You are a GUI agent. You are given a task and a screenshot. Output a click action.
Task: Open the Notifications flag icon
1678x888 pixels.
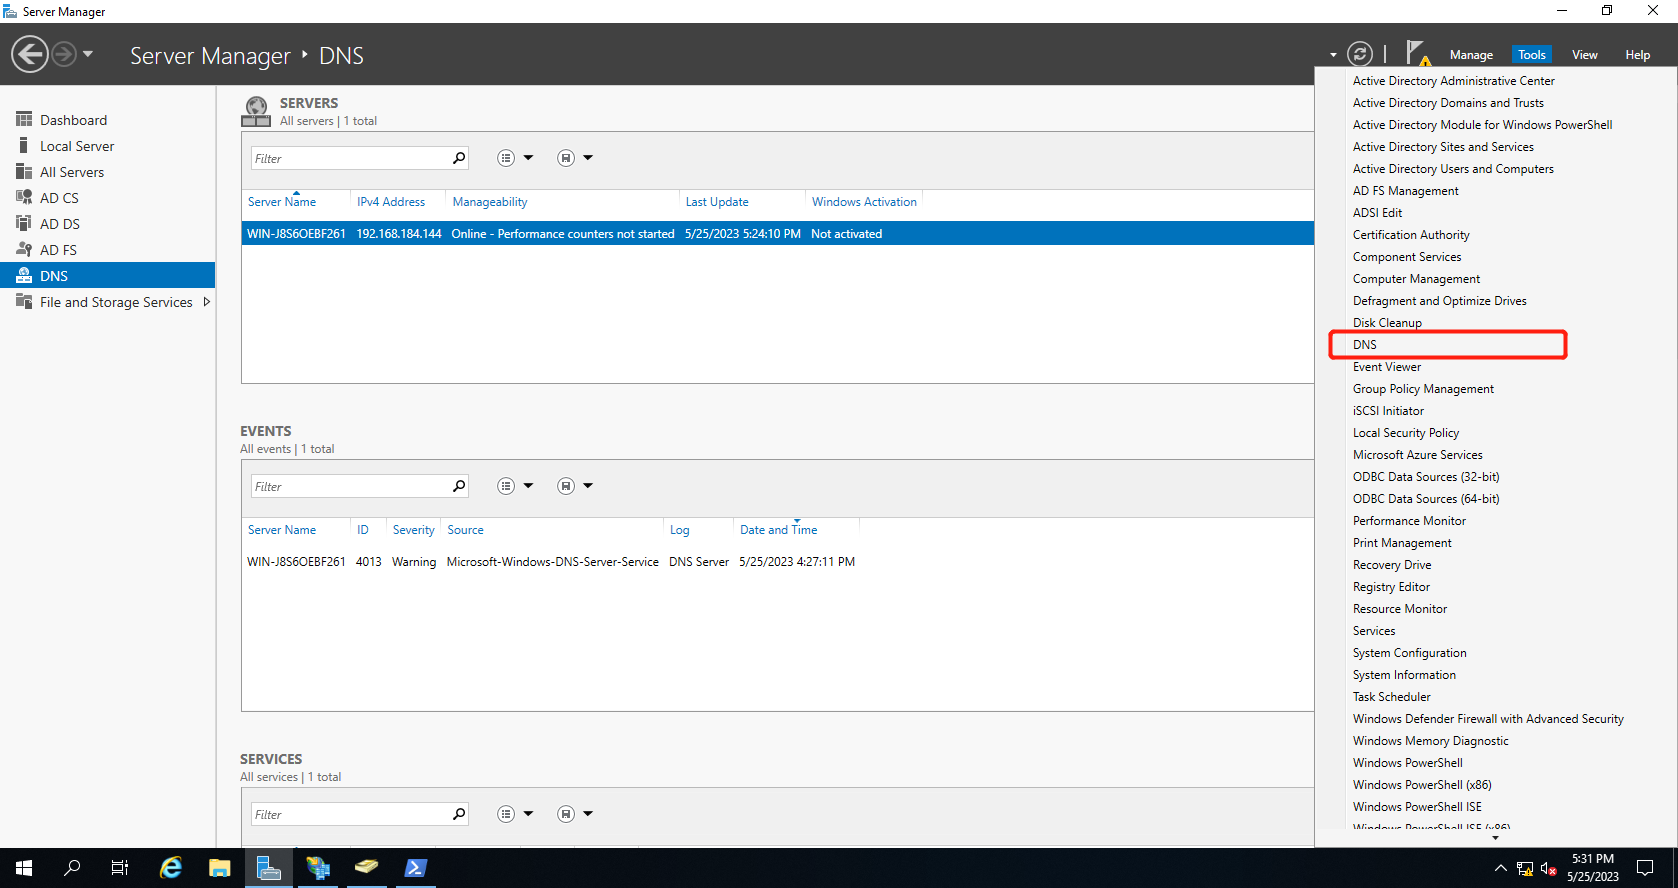(1417, 53)
